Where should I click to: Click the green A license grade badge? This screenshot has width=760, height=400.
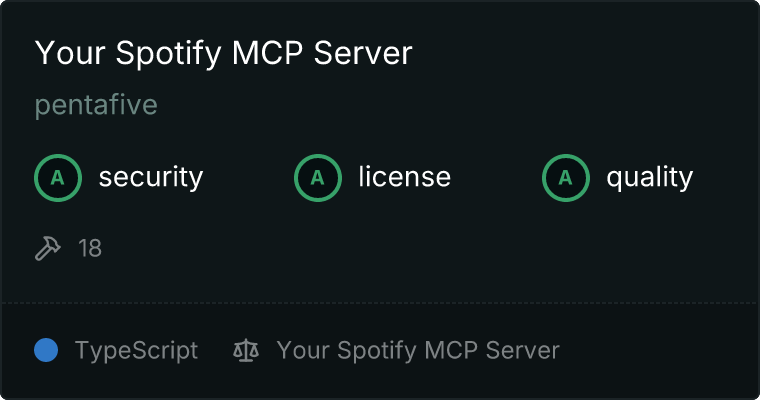tap(317, 178)
